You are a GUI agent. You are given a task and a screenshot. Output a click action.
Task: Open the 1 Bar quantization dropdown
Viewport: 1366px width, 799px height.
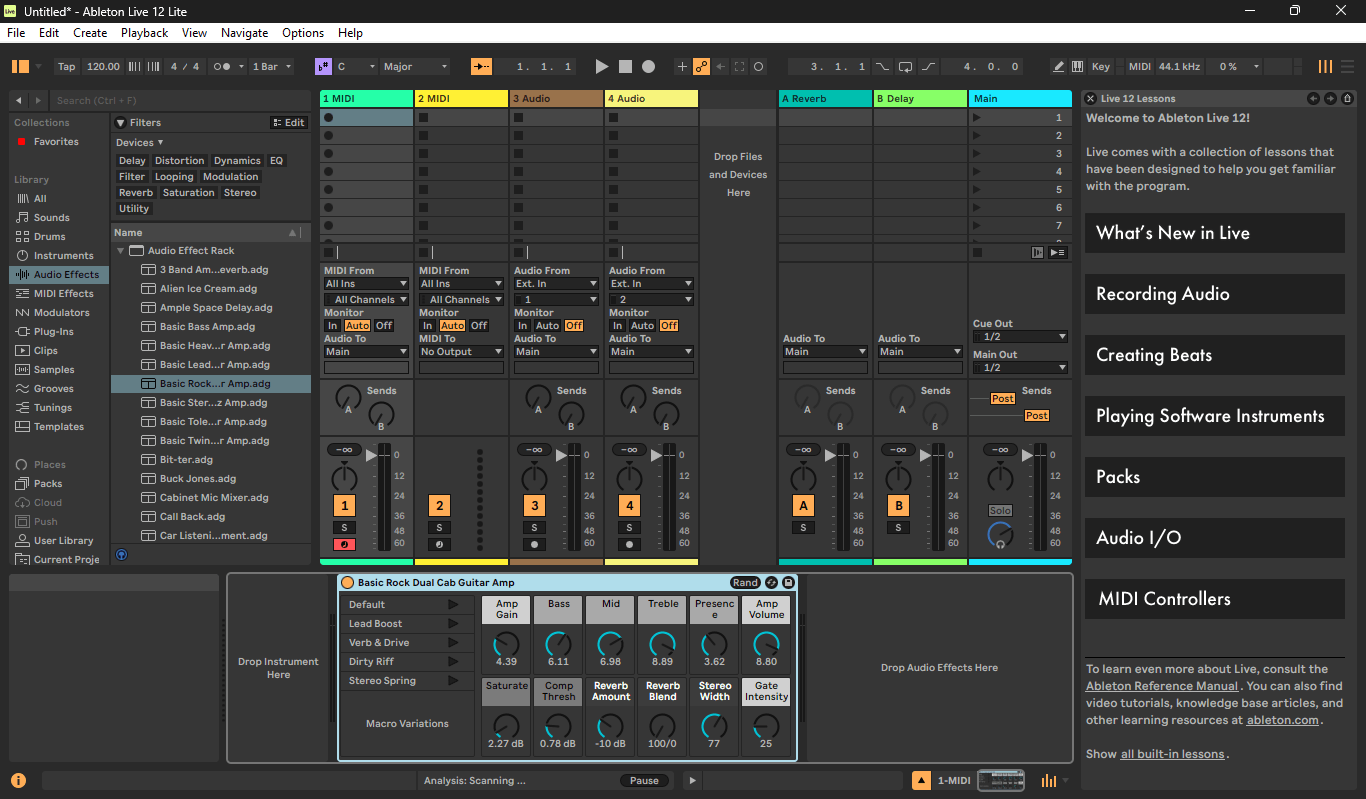pos(272,67)
